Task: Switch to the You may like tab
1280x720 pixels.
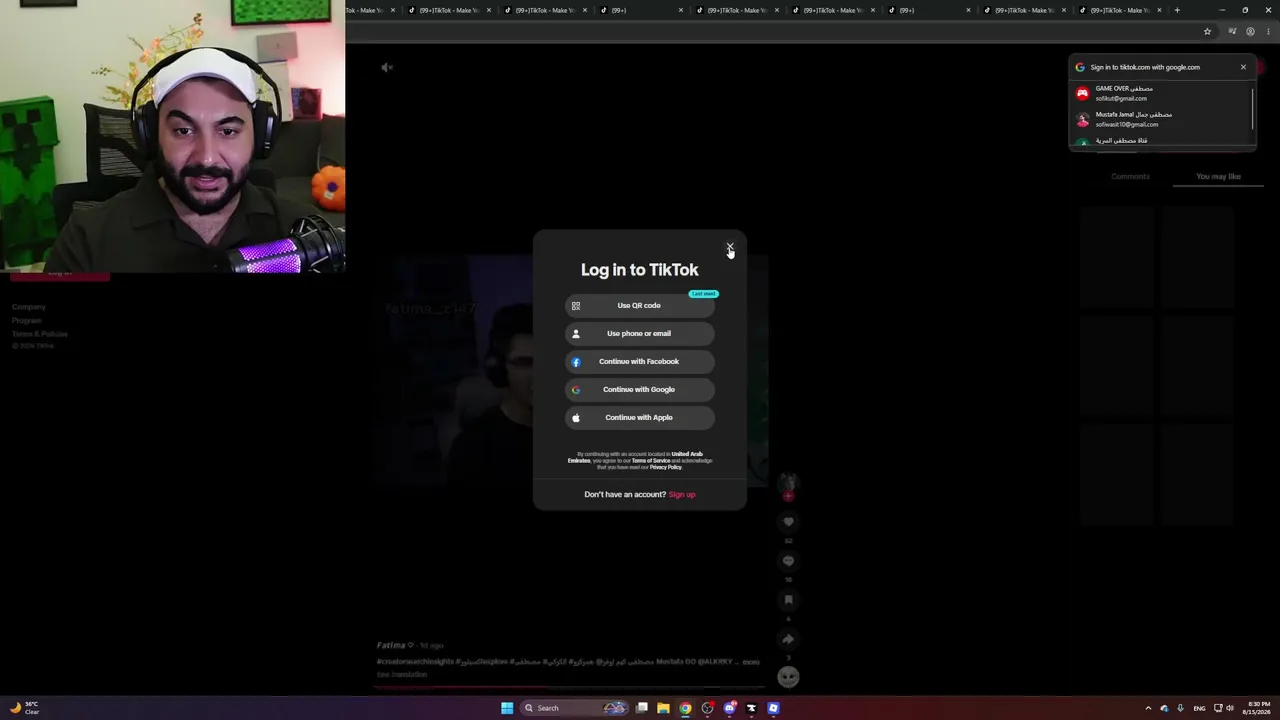Action: [x=1218, y=176]
